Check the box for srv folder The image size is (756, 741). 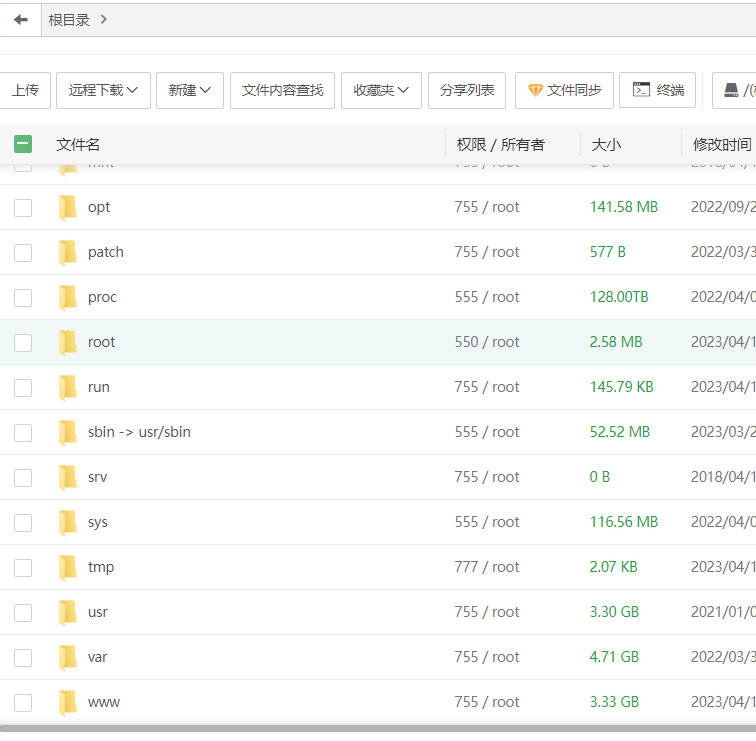point(23,478)
